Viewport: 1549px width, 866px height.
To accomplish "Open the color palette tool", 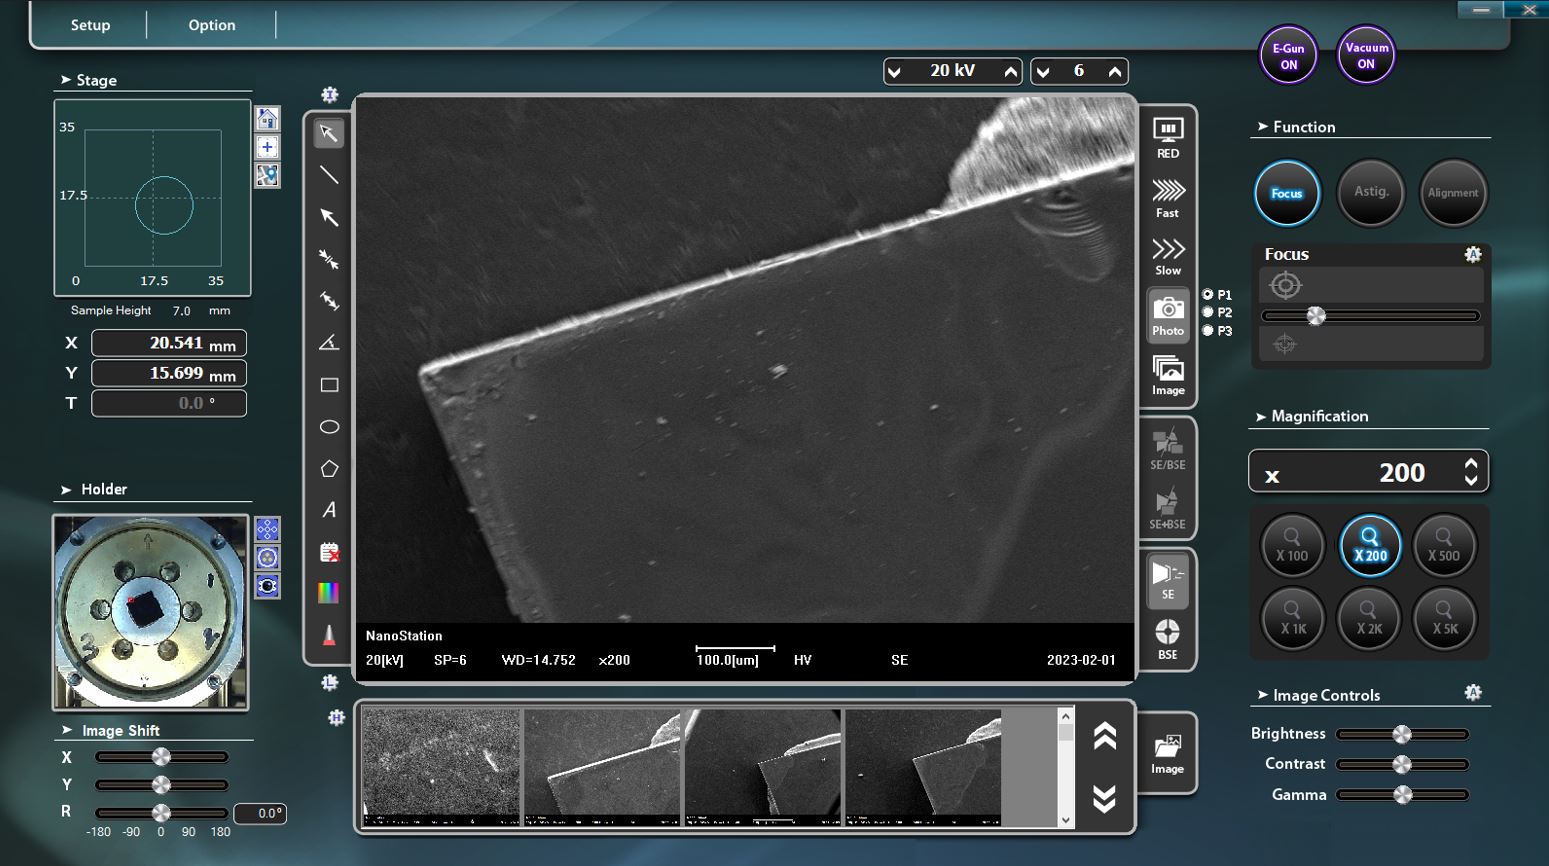I will [329, 593].
